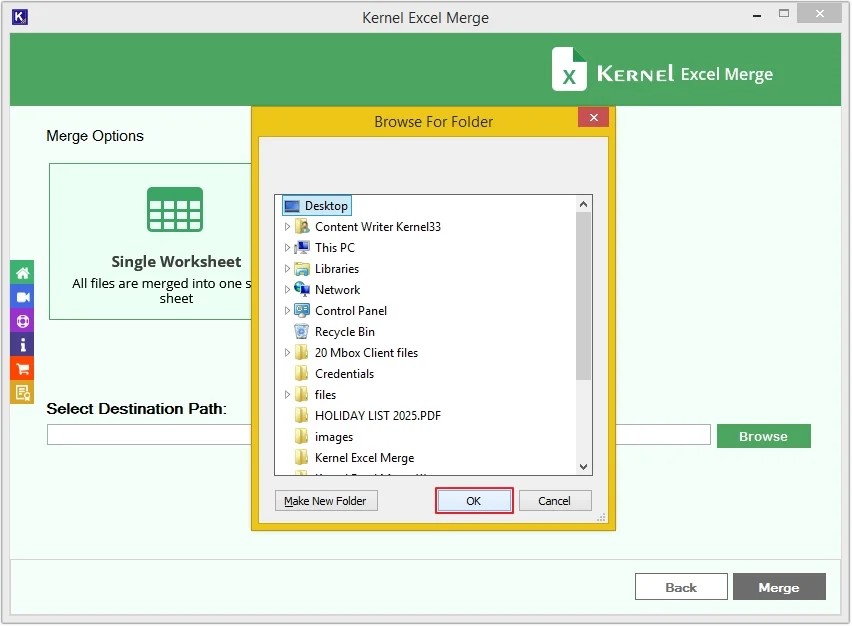This screenshot has width=852, height=626.
Task: Click the Merge button
Action: pyautogui.click(x=779, y=587)
